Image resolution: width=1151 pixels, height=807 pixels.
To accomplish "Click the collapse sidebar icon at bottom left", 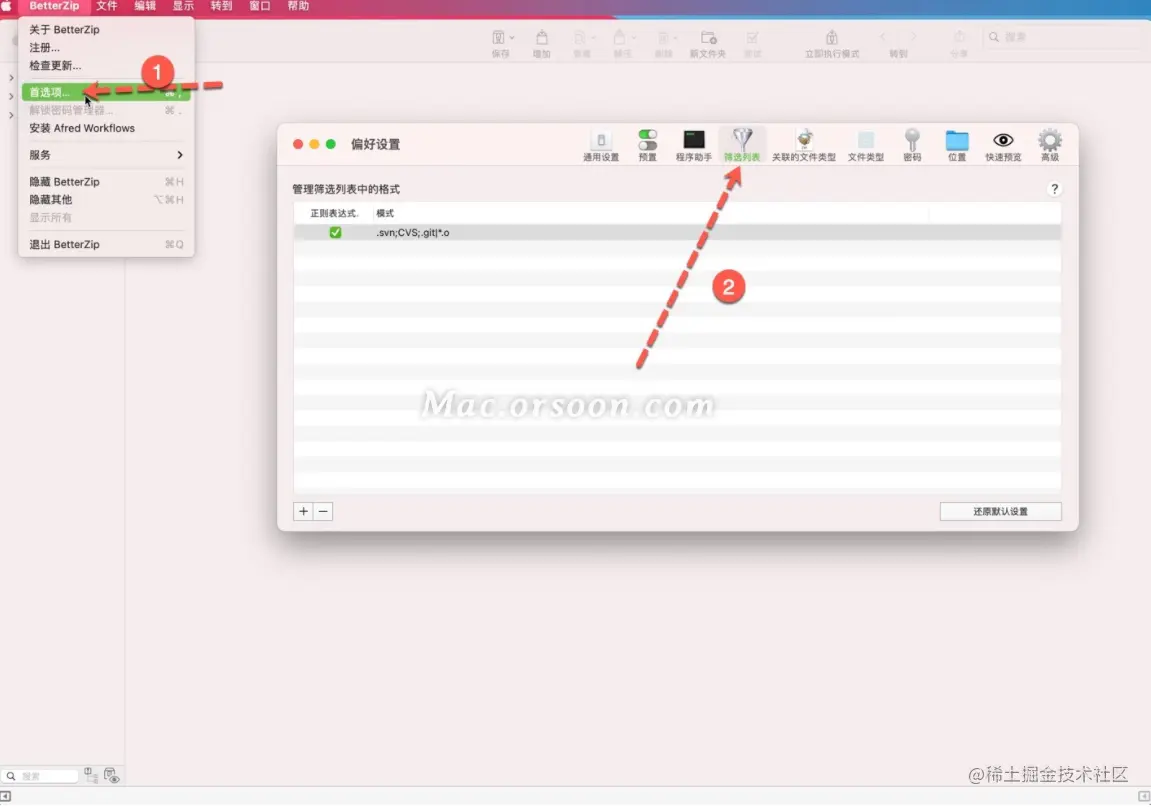I will [6, 797].
